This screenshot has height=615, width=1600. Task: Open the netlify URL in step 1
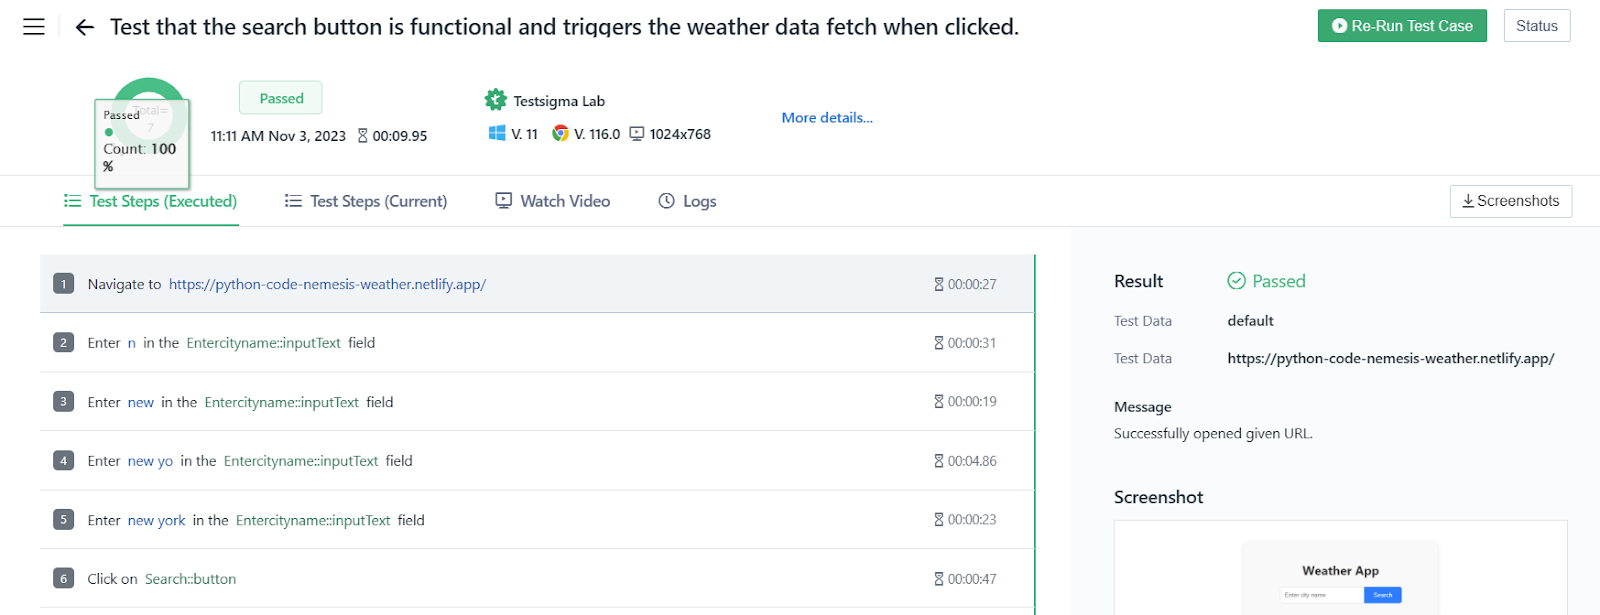(327, 284)
